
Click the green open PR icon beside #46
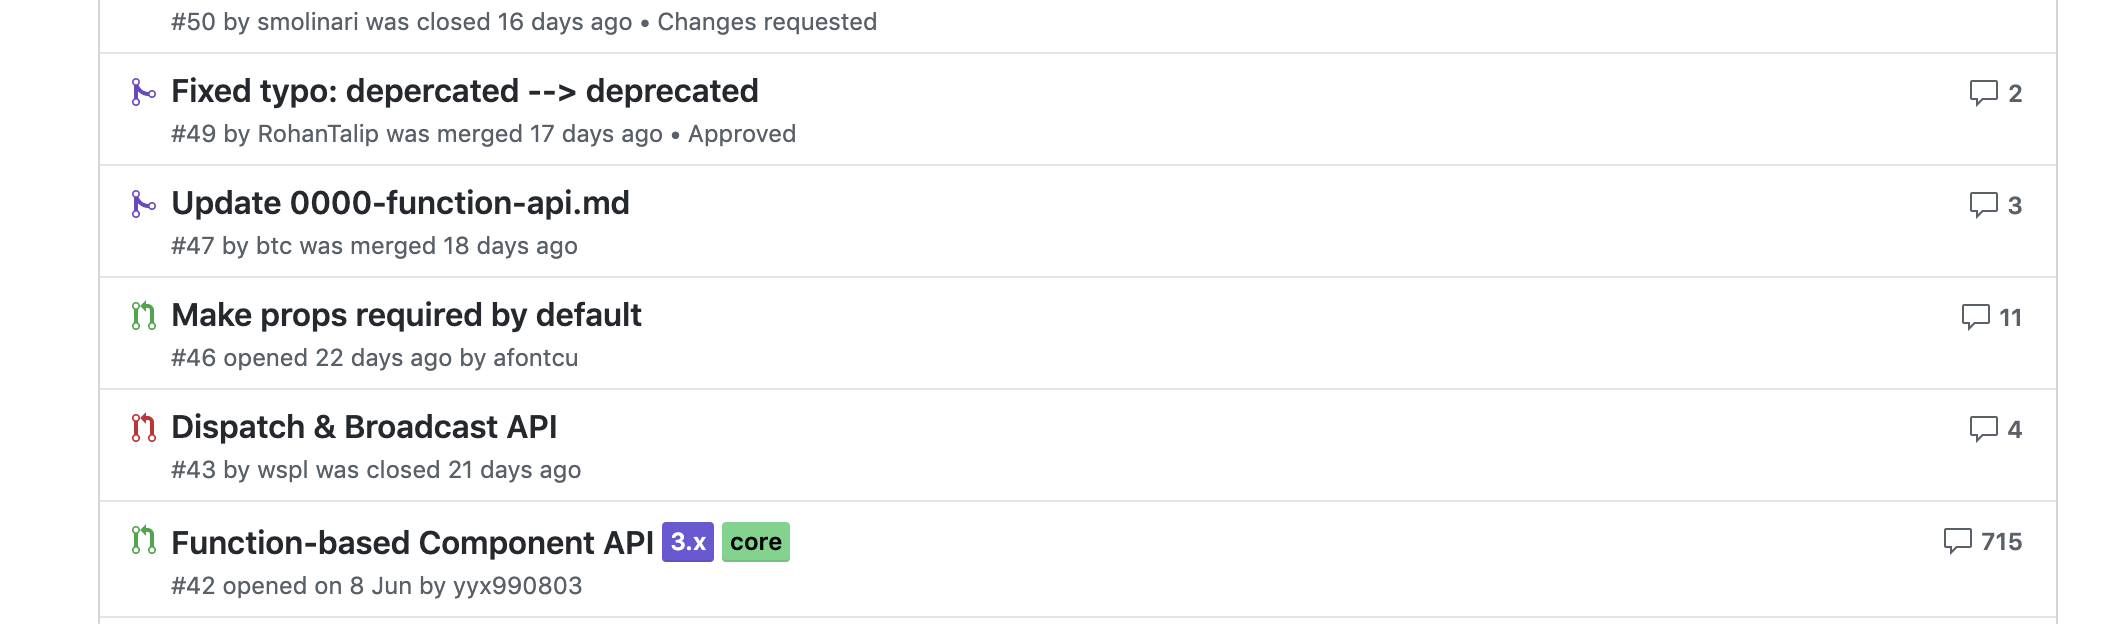(143, 317)
